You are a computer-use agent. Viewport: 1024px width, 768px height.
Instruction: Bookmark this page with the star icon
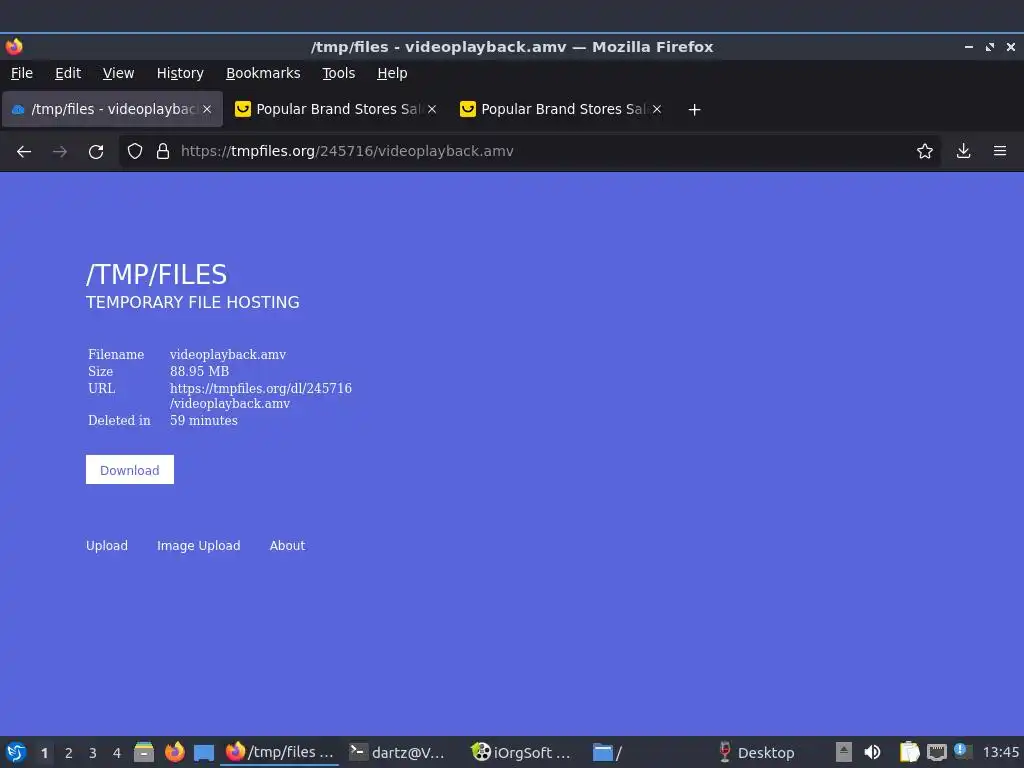click(x=925, y=152)
